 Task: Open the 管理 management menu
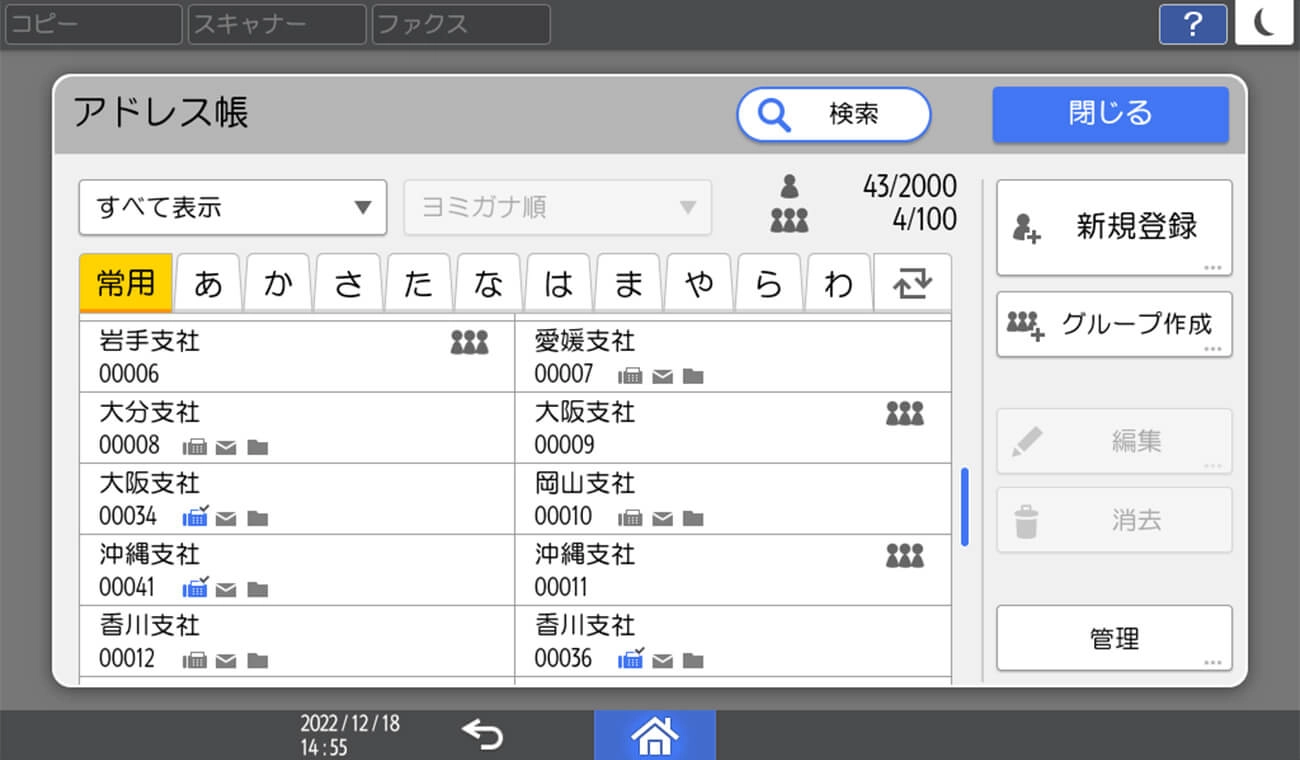1113,638
